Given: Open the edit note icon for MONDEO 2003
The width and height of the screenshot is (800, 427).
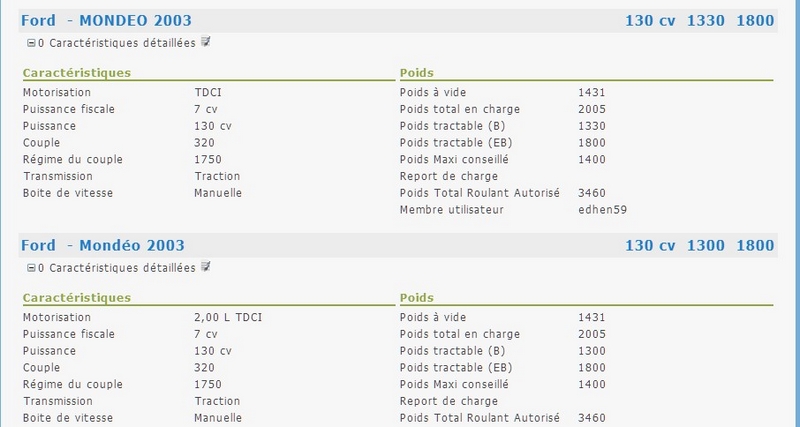Looking at the screenshot, I should coord(206,41).
